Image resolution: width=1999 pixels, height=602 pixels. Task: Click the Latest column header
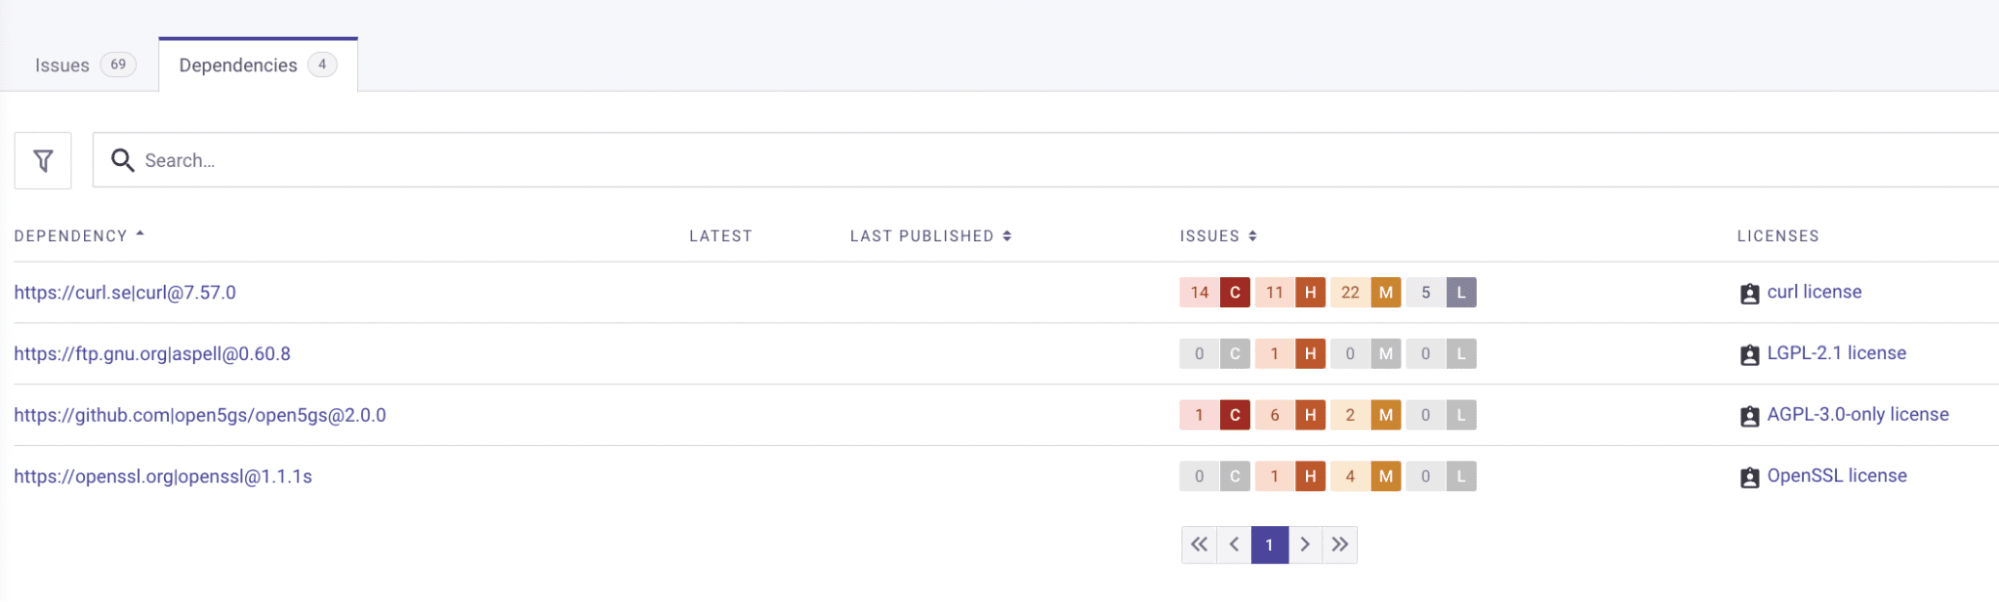point(721,236)
